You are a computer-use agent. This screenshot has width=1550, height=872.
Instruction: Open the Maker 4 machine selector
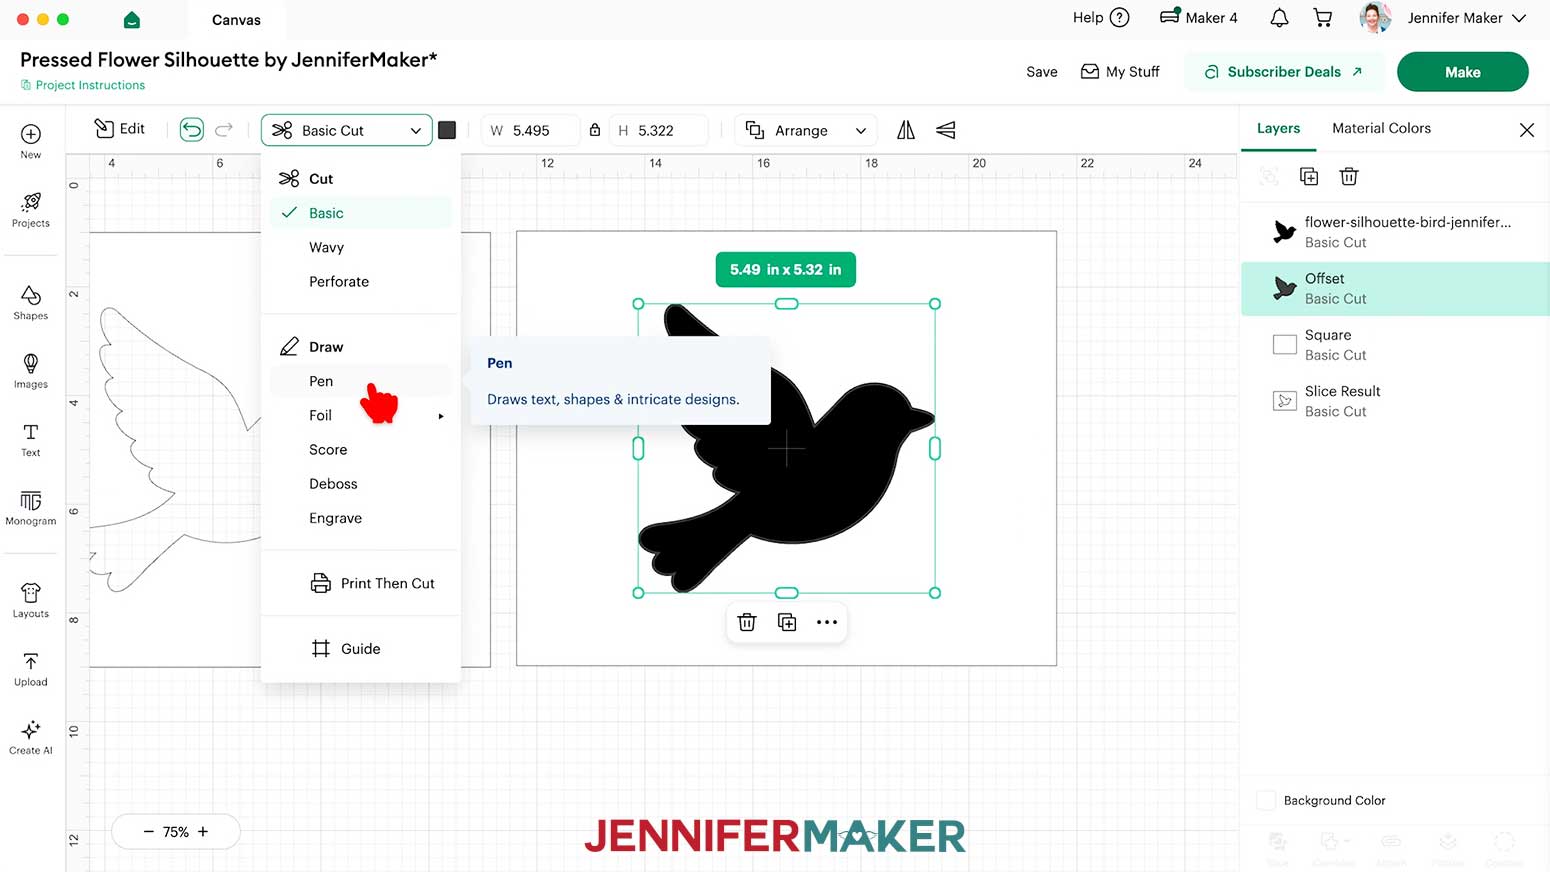[1199, 18]
